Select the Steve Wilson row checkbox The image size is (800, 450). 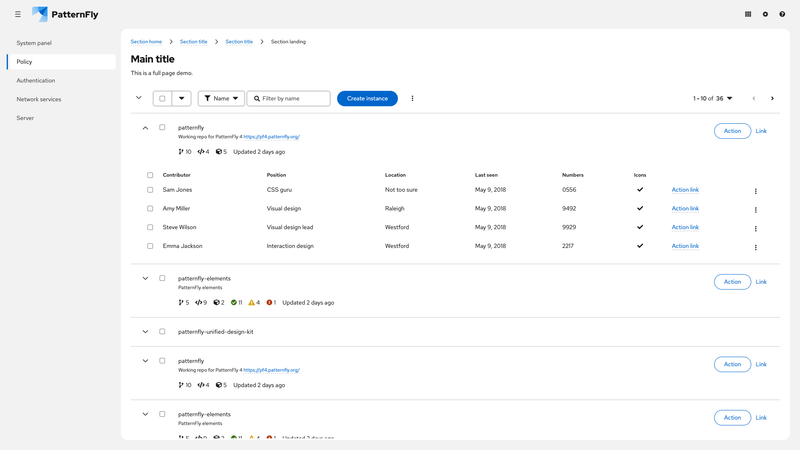click(151, 227)
